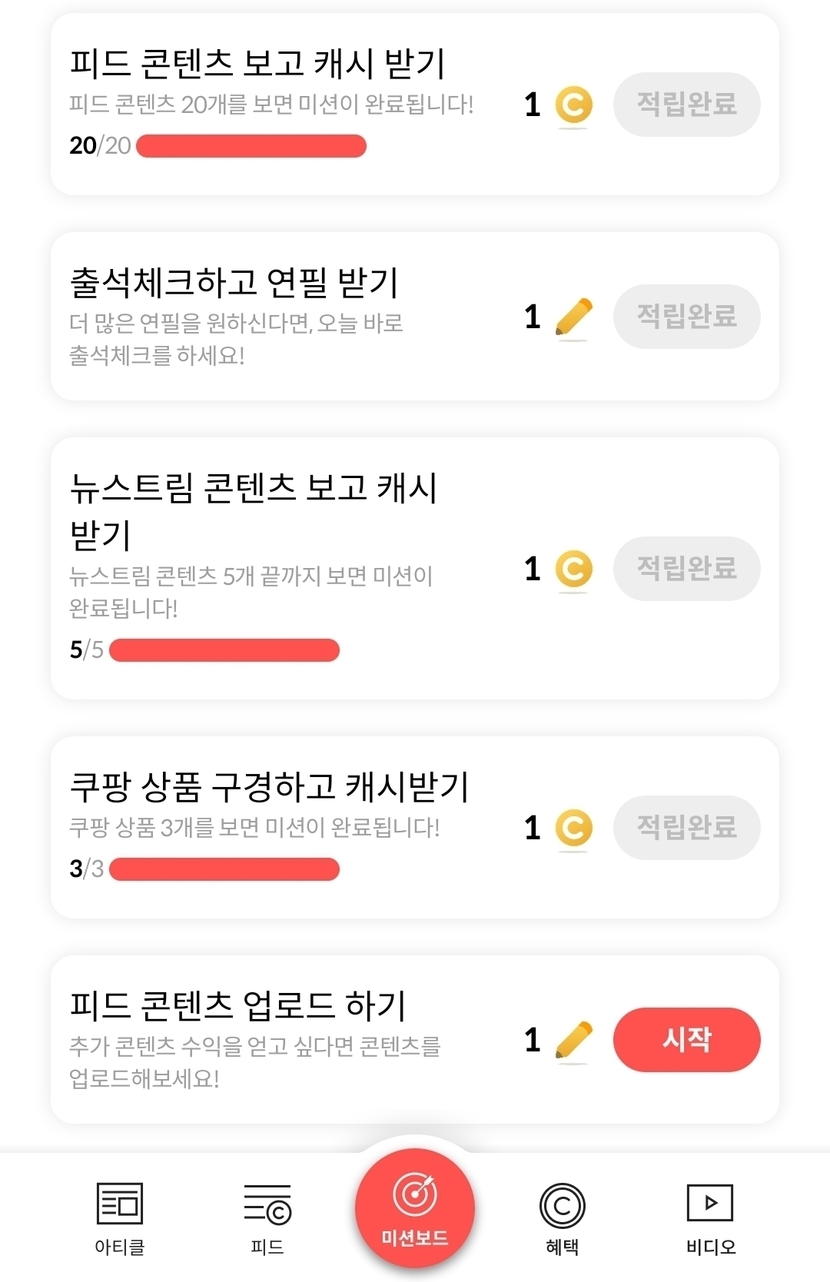The height and width of the screenshot is (1282, 830).
Task: Click the 5/5 newstream progress bar
Action: (224, 651)
